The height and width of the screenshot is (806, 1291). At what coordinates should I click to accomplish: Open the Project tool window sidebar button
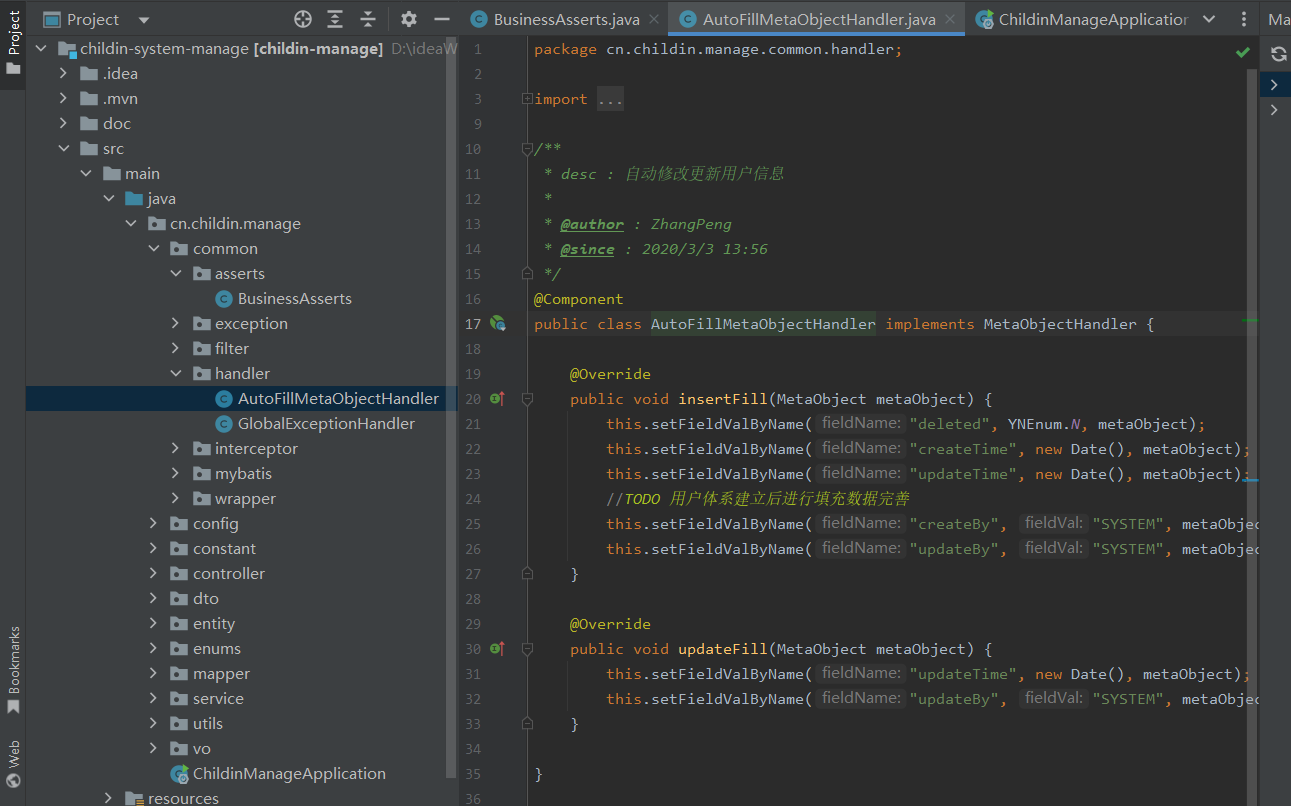13,44
